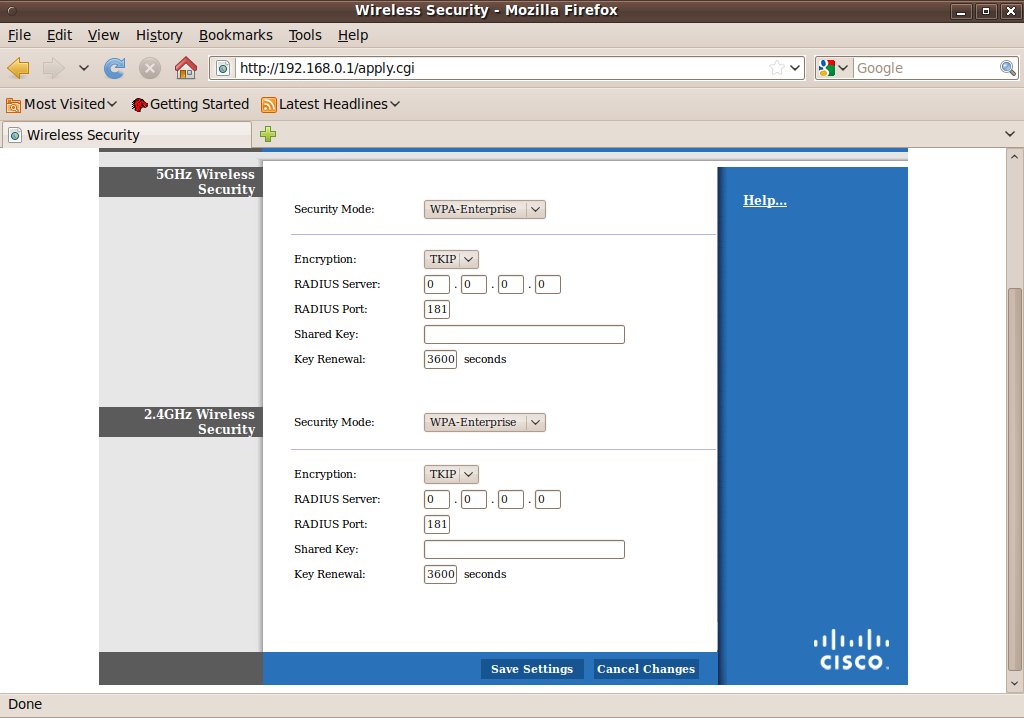Screen dimensions: 1024x718
Task: Click the Reload page icon
Action: tap(115, 68)
